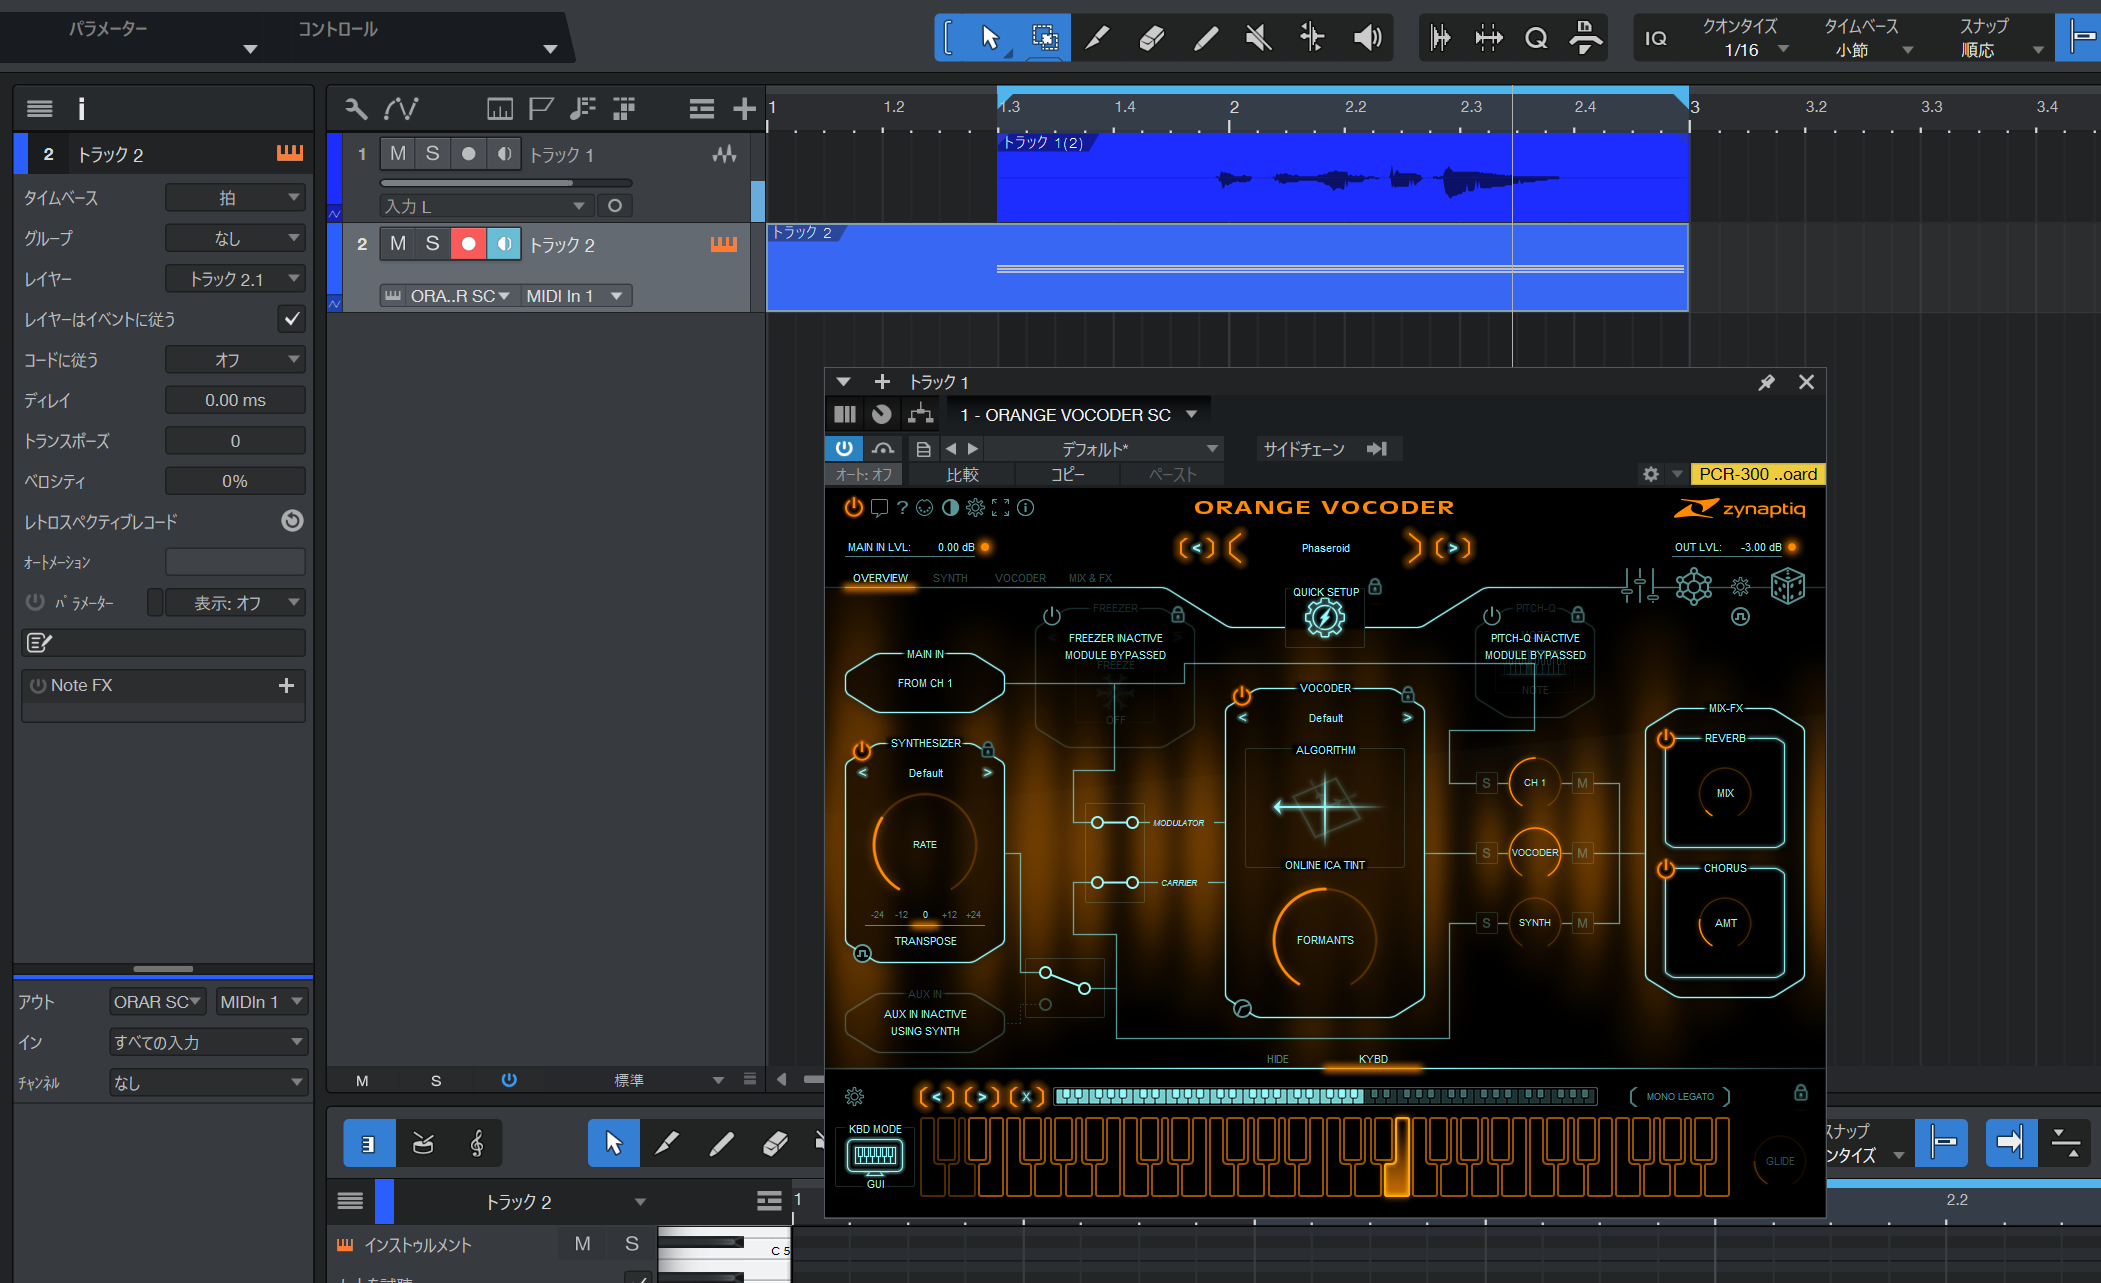Image resolution: width=2101 pixels, height=1283 pixels.
Task: Click the retrospective record circular icon
Action: (292, 521)
